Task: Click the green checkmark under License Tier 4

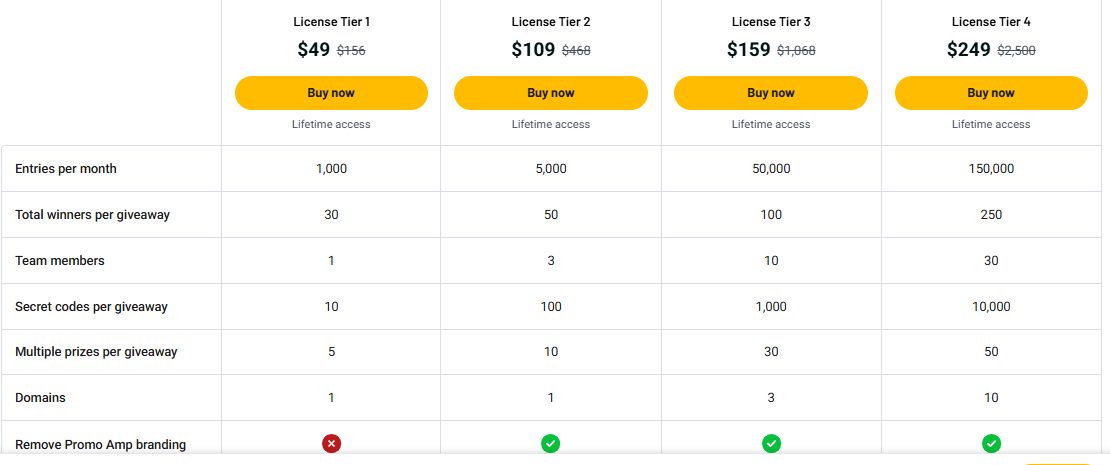Action: (x=991, y=443)
